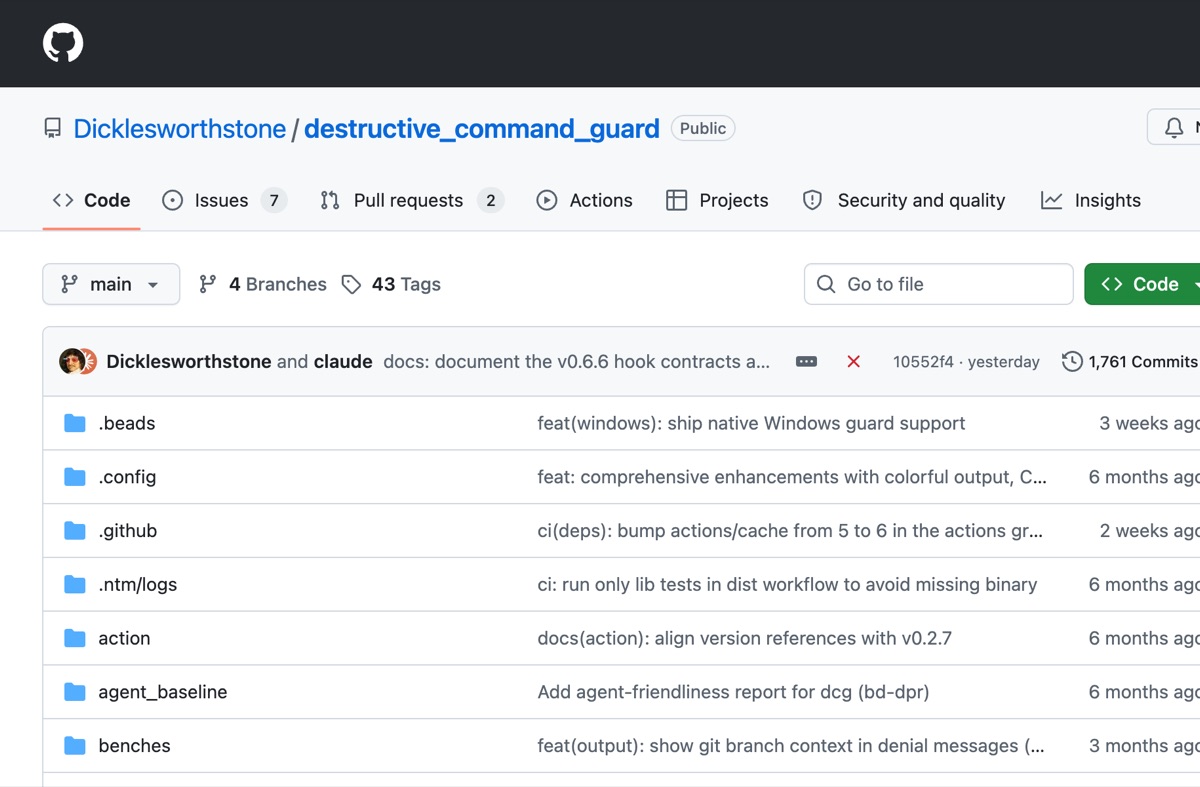The width and height of the screenshot is (1200, 787).
Task: Open the benches folder
Action: (134, 746)
